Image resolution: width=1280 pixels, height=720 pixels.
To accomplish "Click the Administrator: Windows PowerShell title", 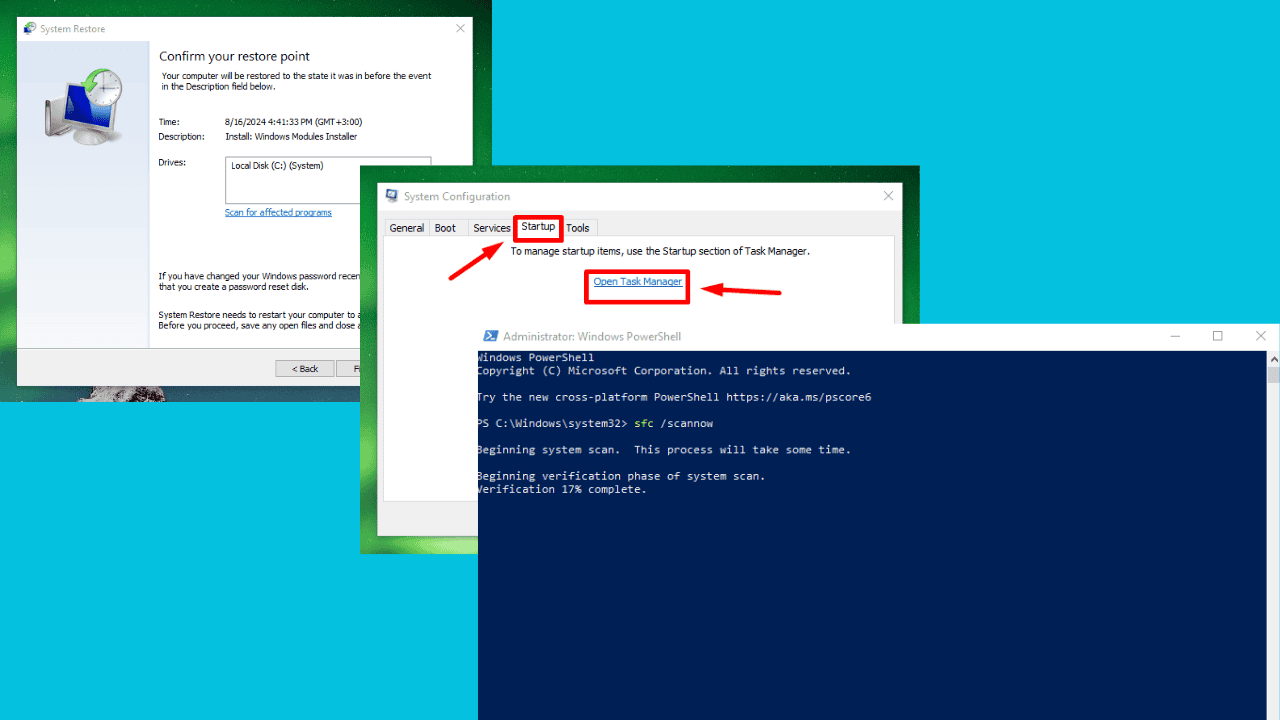I will 592,337.
